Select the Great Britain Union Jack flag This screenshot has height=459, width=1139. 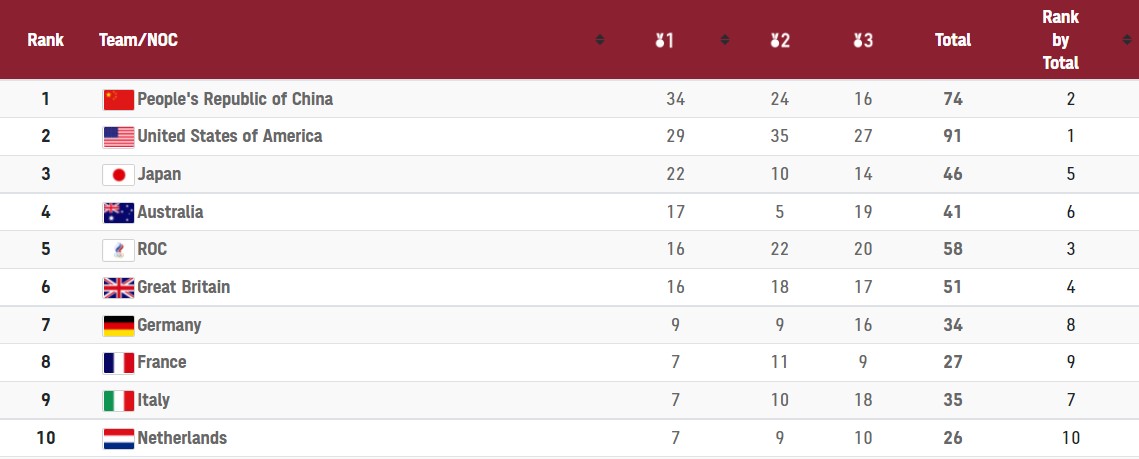click(118, 288)
